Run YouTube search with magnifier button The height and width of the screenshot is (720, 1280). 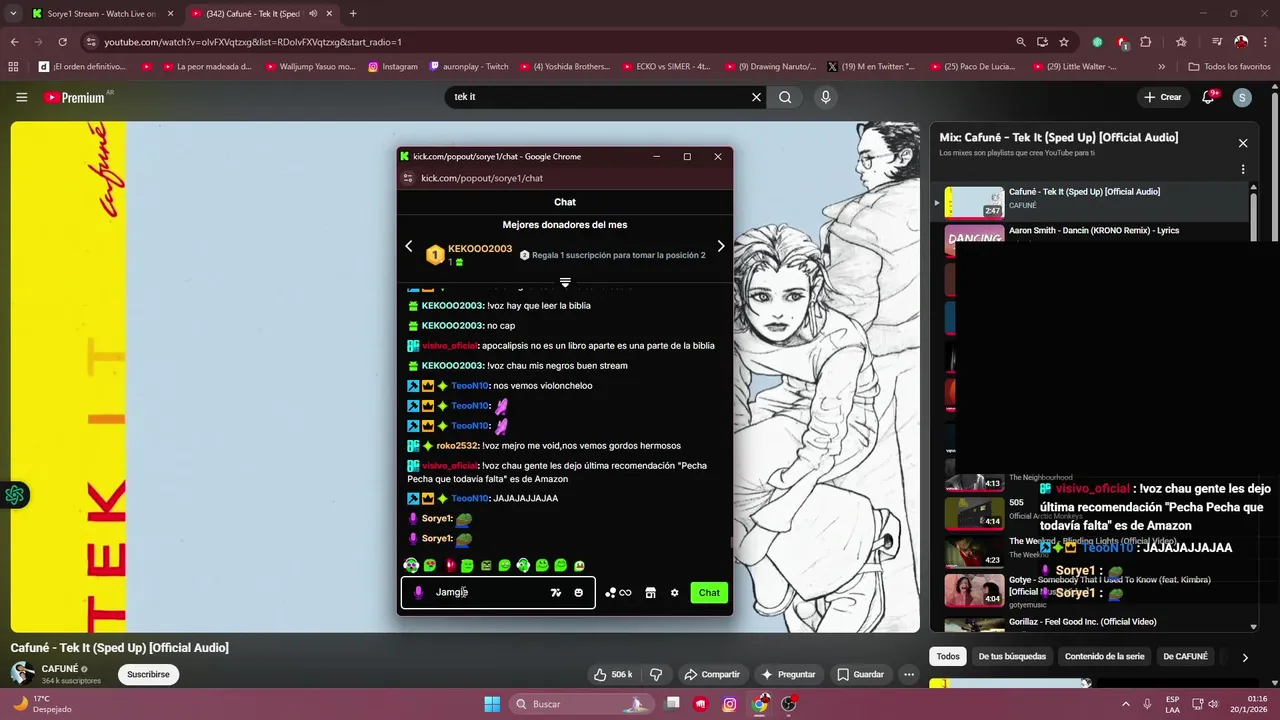pos(785,97)
